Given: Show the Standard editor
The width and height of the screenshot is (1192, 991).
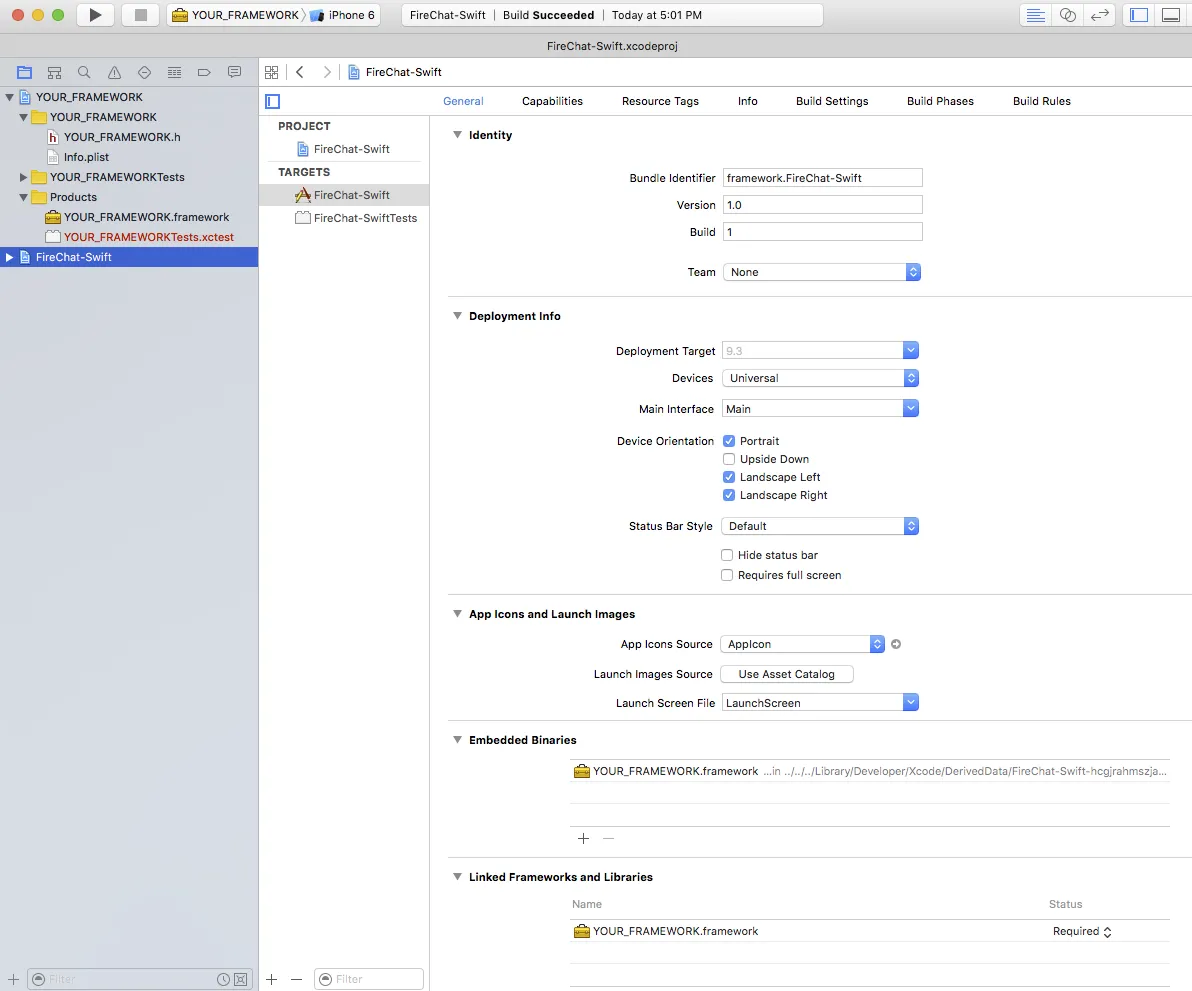Looking at the screenshot, I should tap(1035, 15).
